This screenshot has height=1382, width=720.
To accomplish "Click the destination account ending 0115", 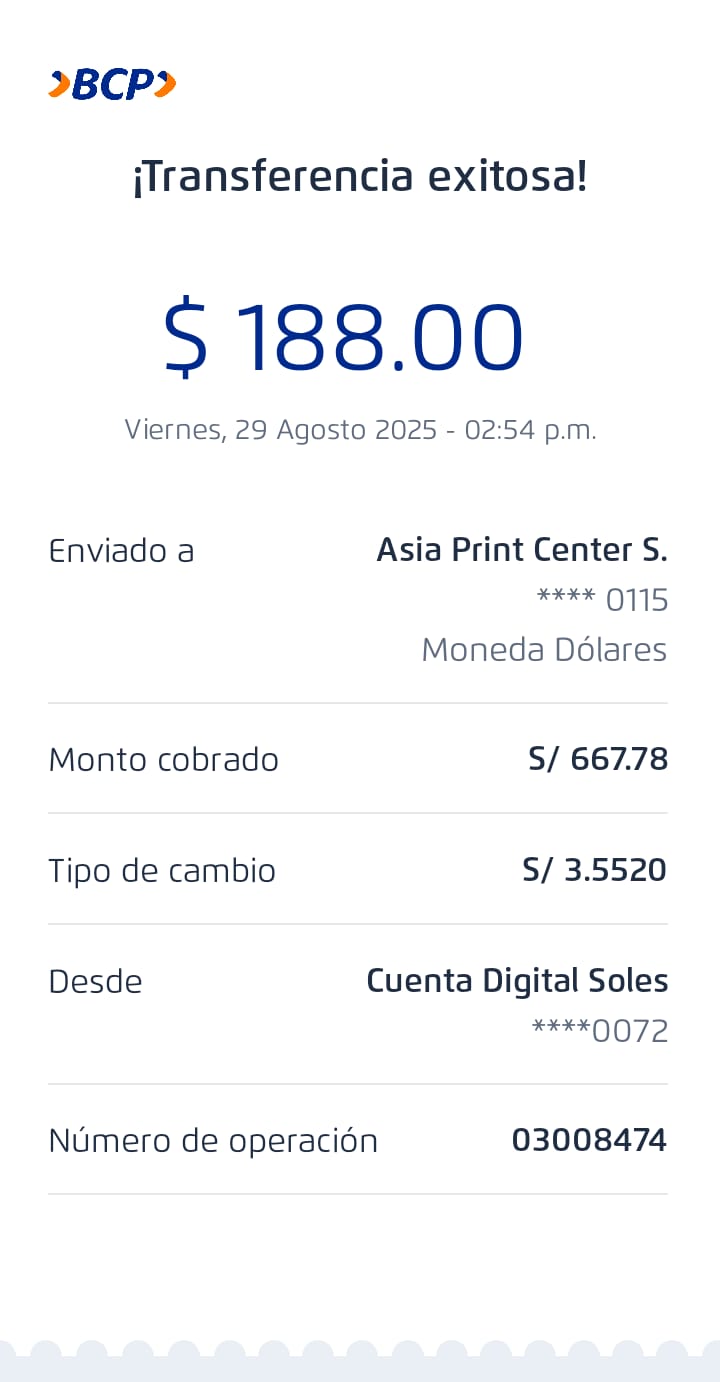I will [x=602, y=600].
